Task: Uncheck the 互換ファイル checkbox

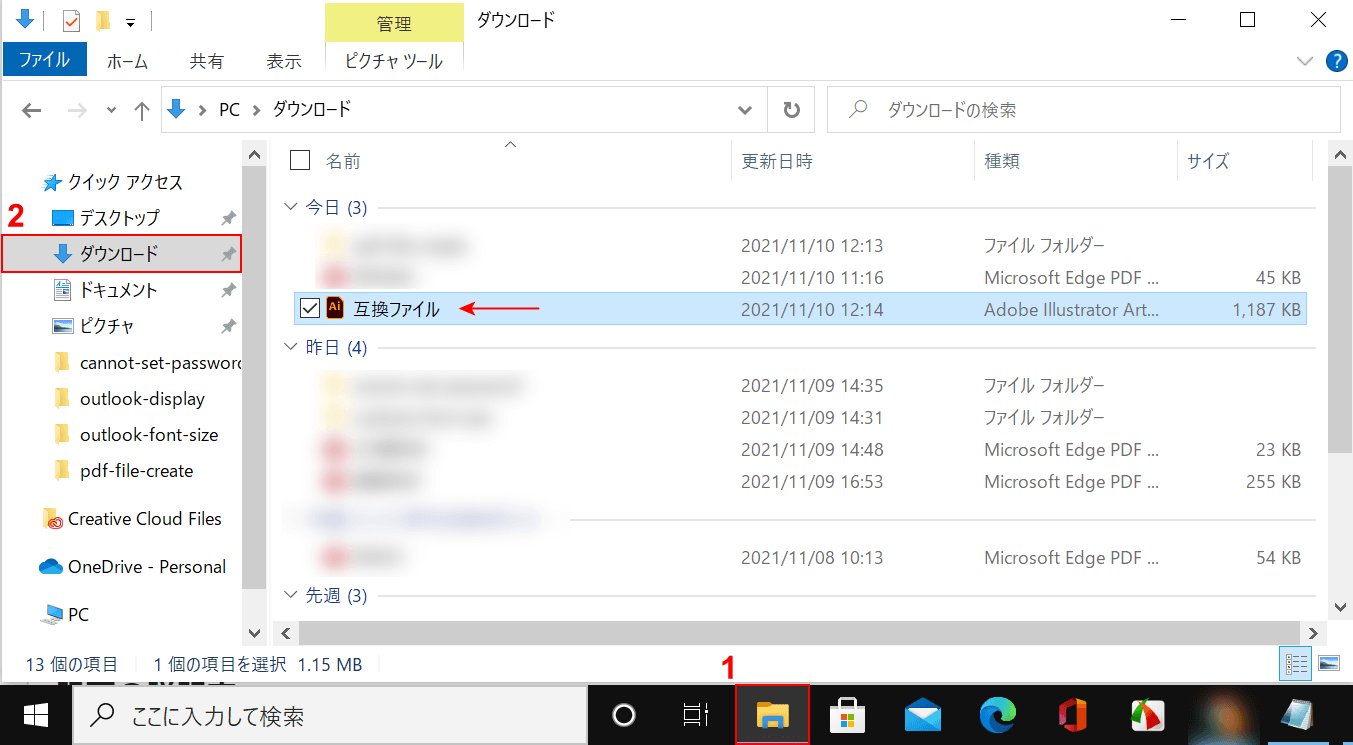Action: tap(308, 309)
